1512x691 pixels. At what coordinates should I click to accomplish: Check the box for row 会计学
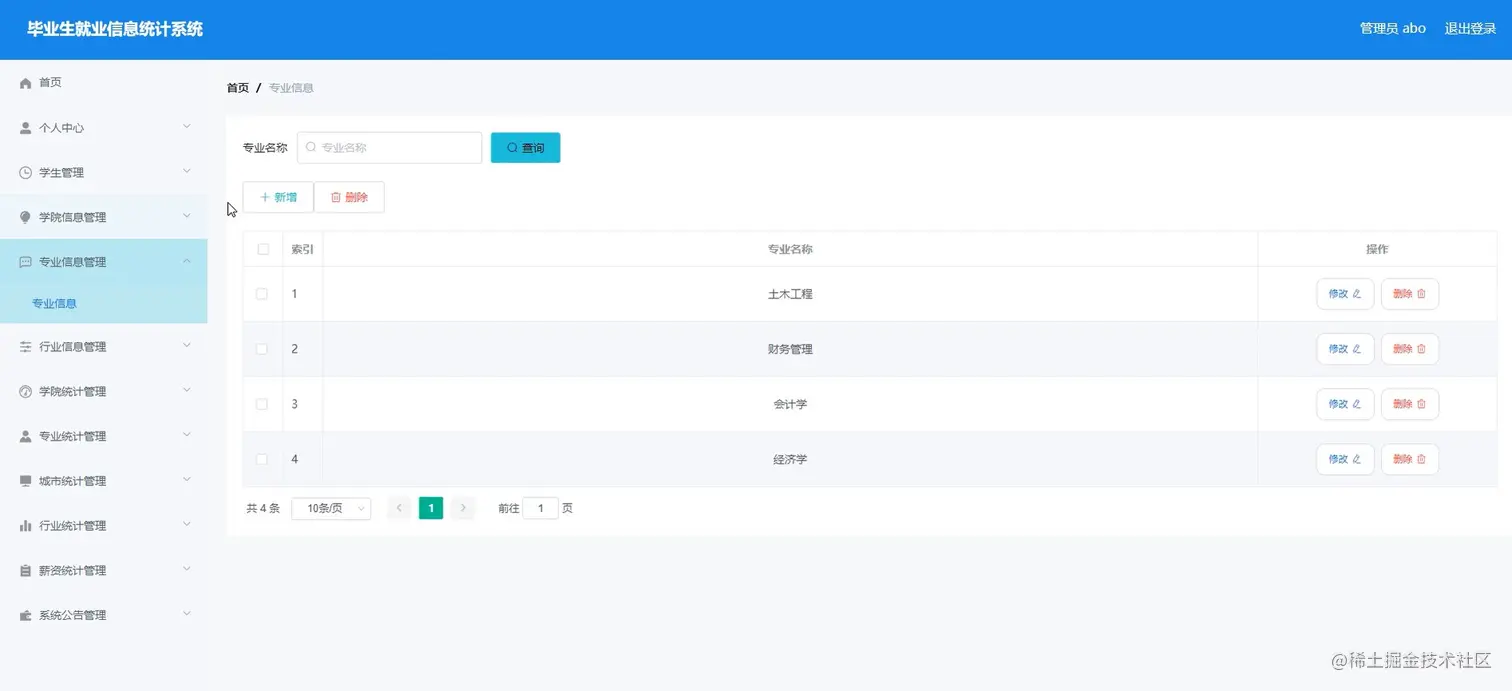point(262,404)
